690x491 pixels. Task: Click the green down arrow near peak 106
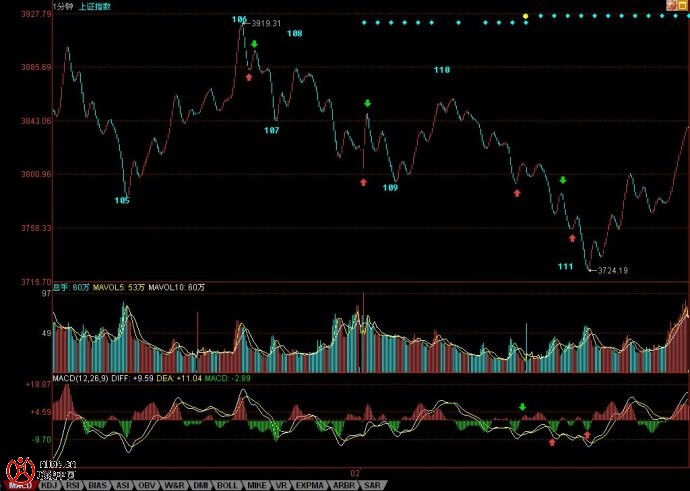(x=254, y=44)
